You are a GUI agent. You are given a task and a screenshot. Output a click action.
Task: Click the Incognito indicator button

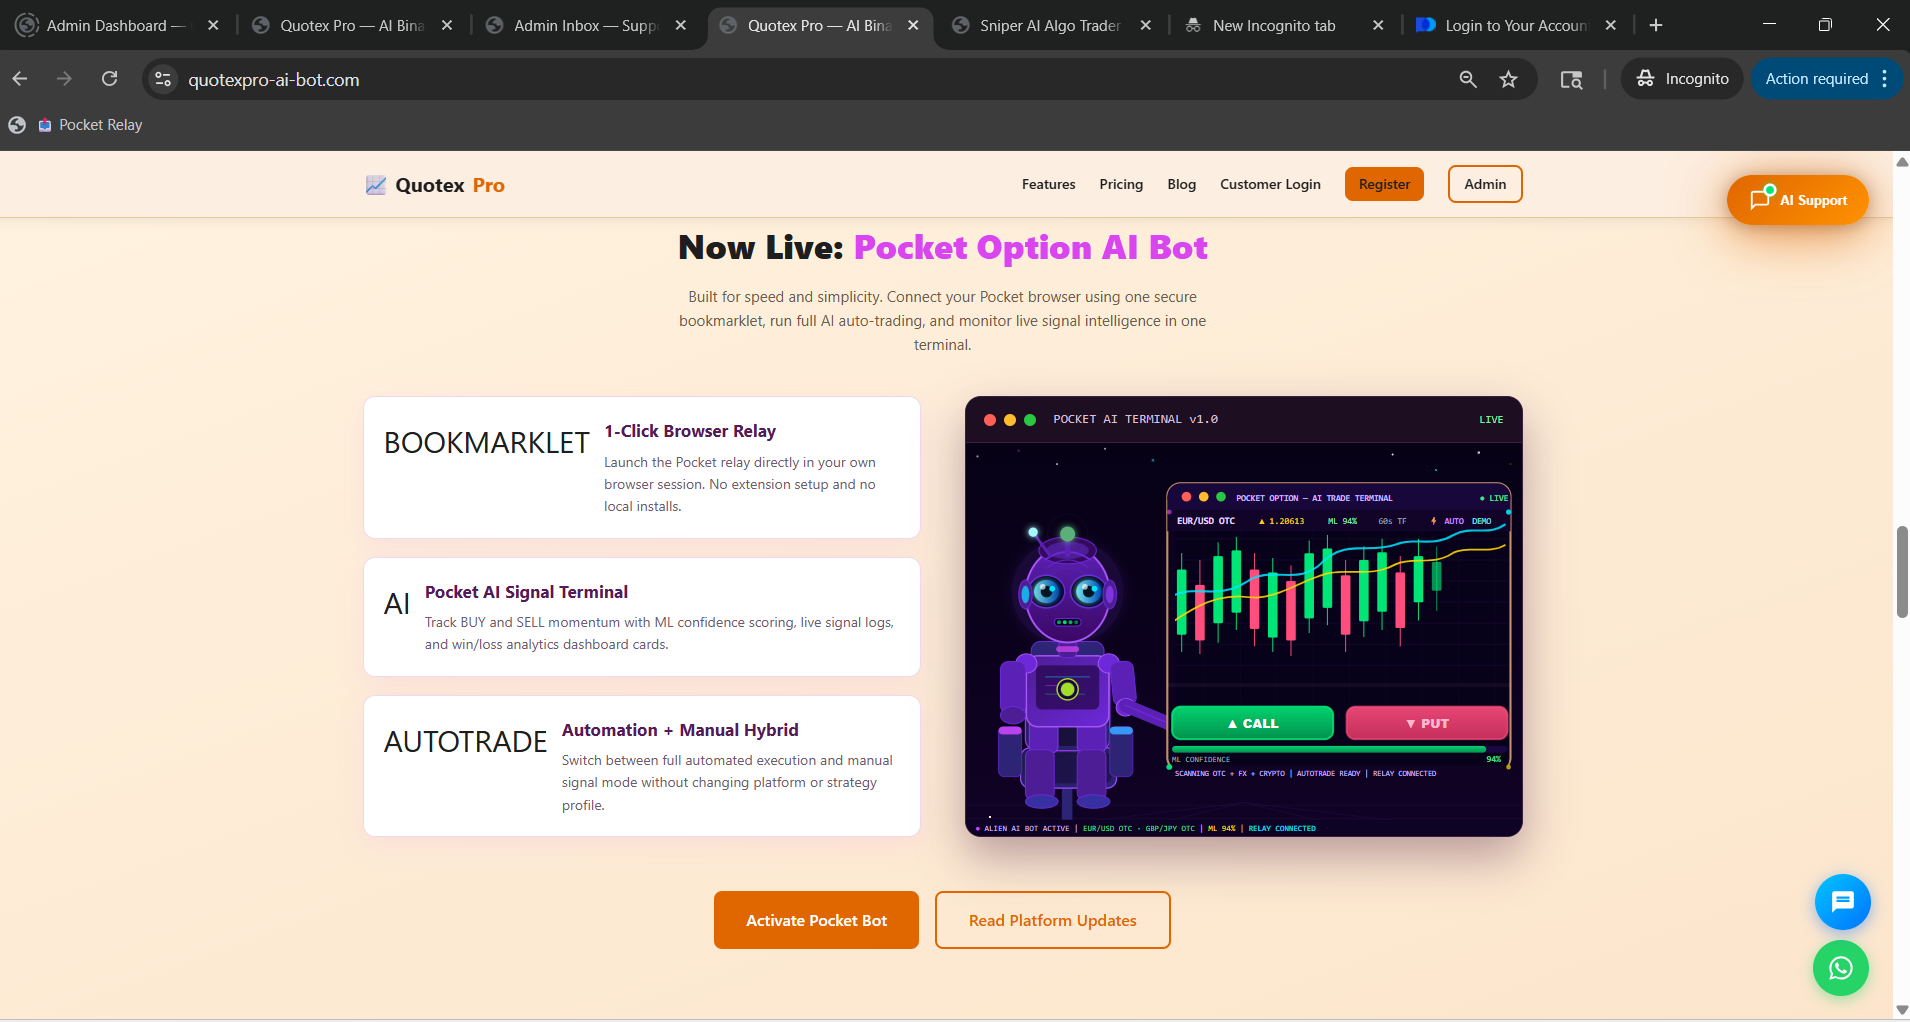(x=1683, y=79)
